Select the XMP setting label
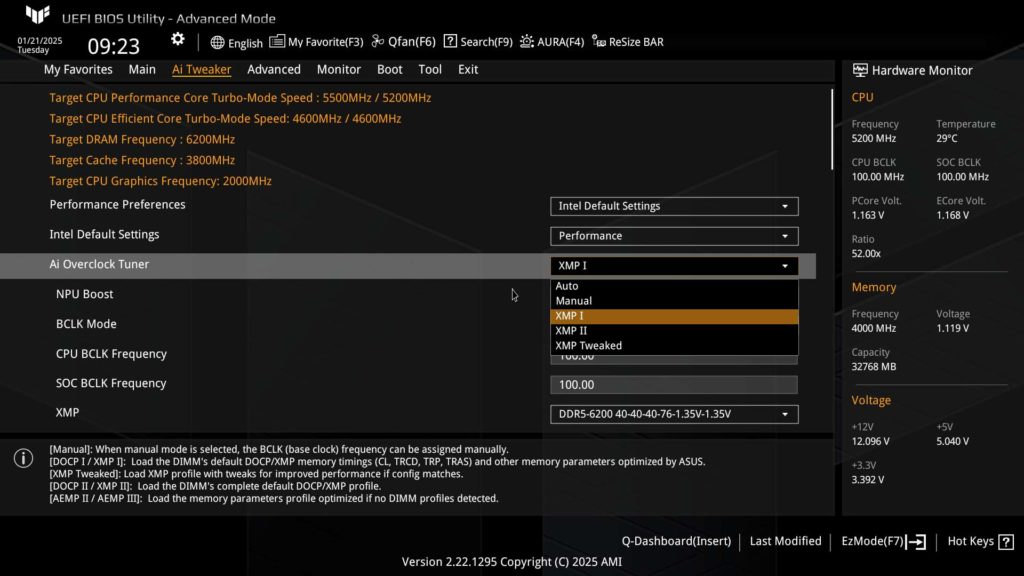Image resolution: width=1024 pixels, height=576 pixels. coord(67,413)
